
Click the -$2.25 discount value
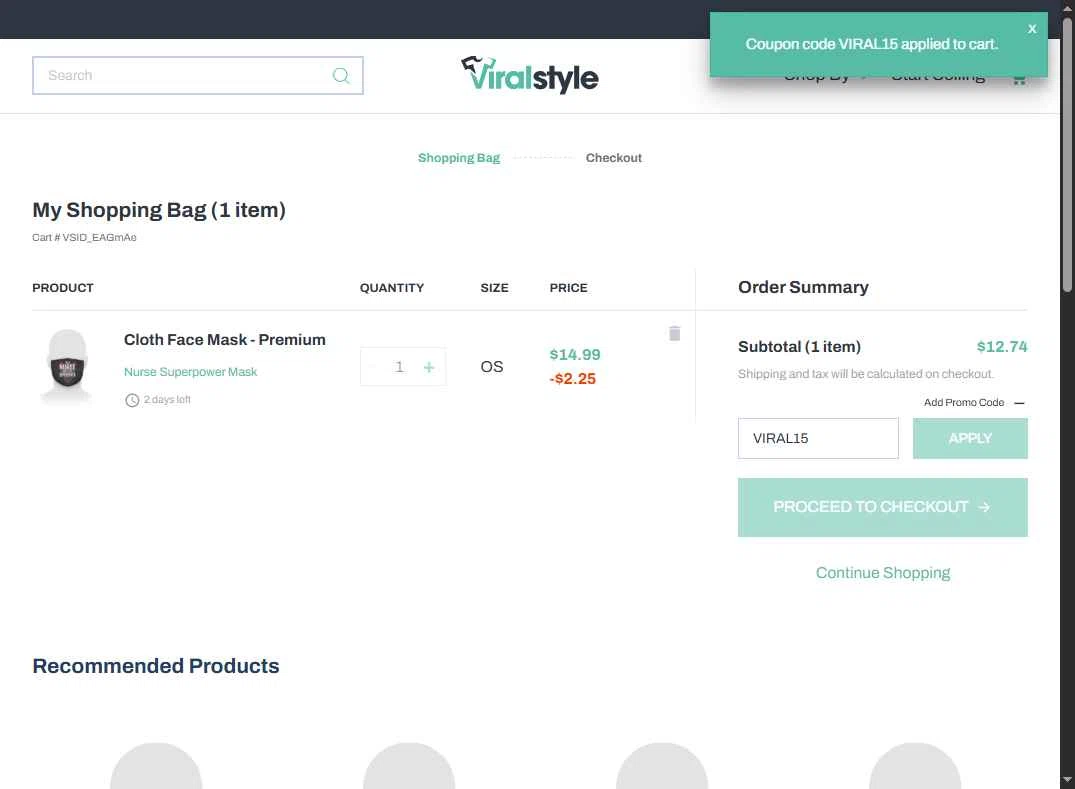[572, 378]
